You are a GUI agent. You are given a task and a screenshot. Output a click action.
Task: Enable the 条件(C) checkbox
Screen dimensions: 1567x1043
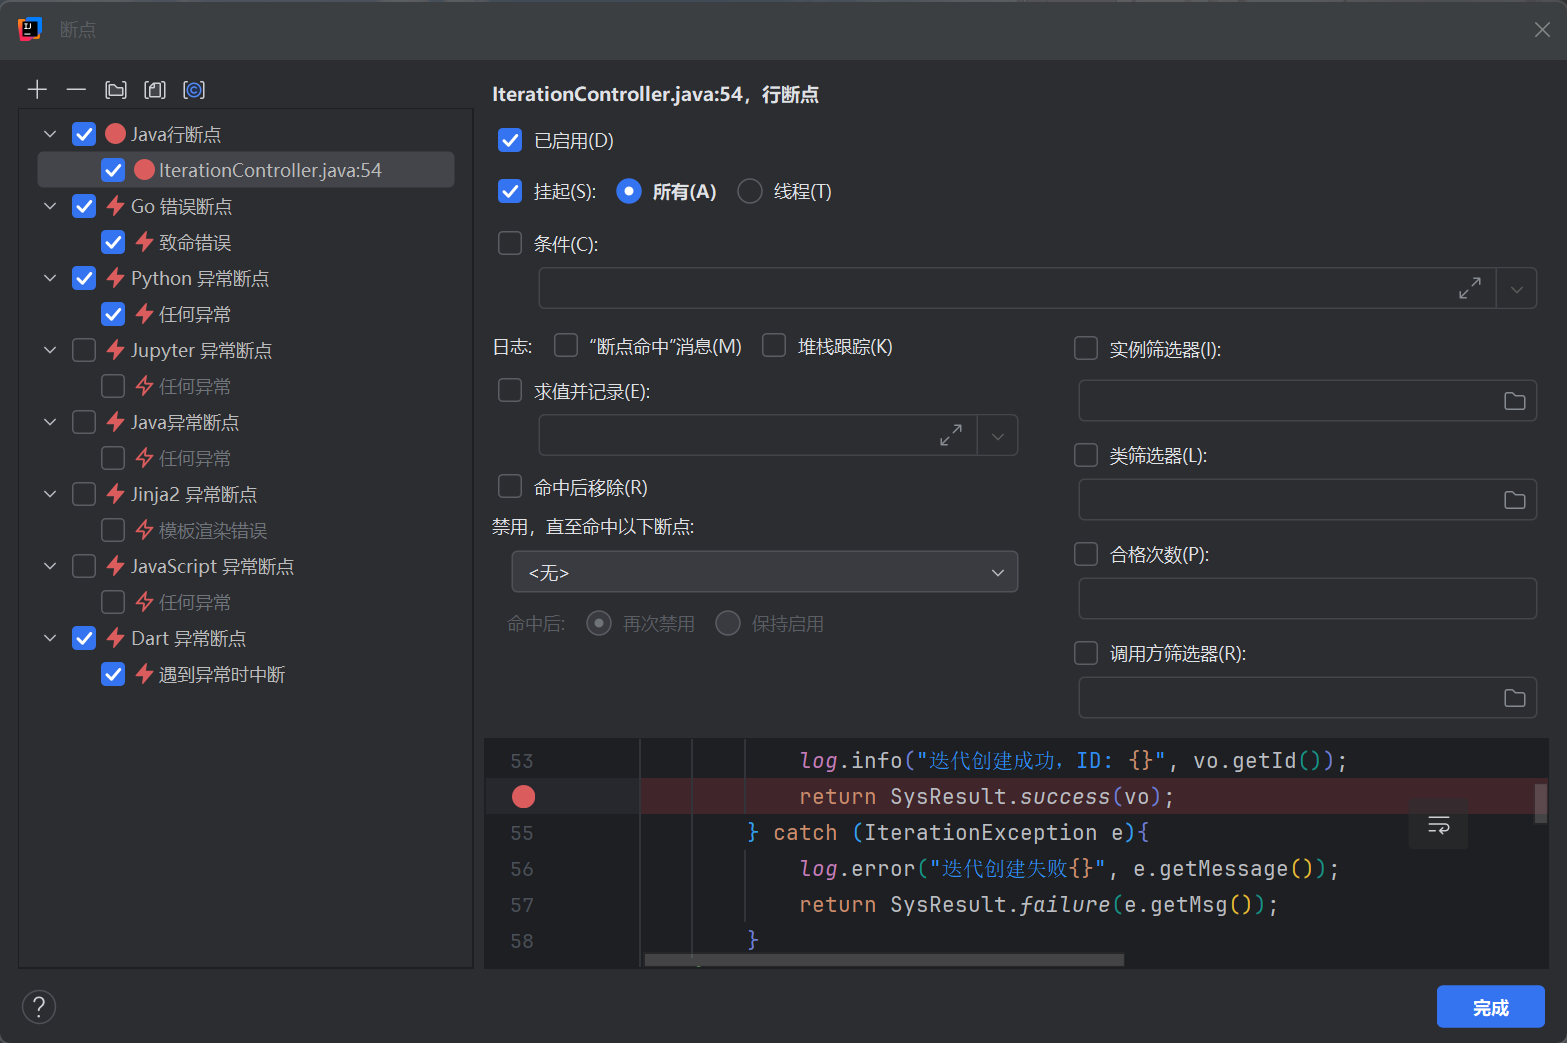tap(510, 244)
